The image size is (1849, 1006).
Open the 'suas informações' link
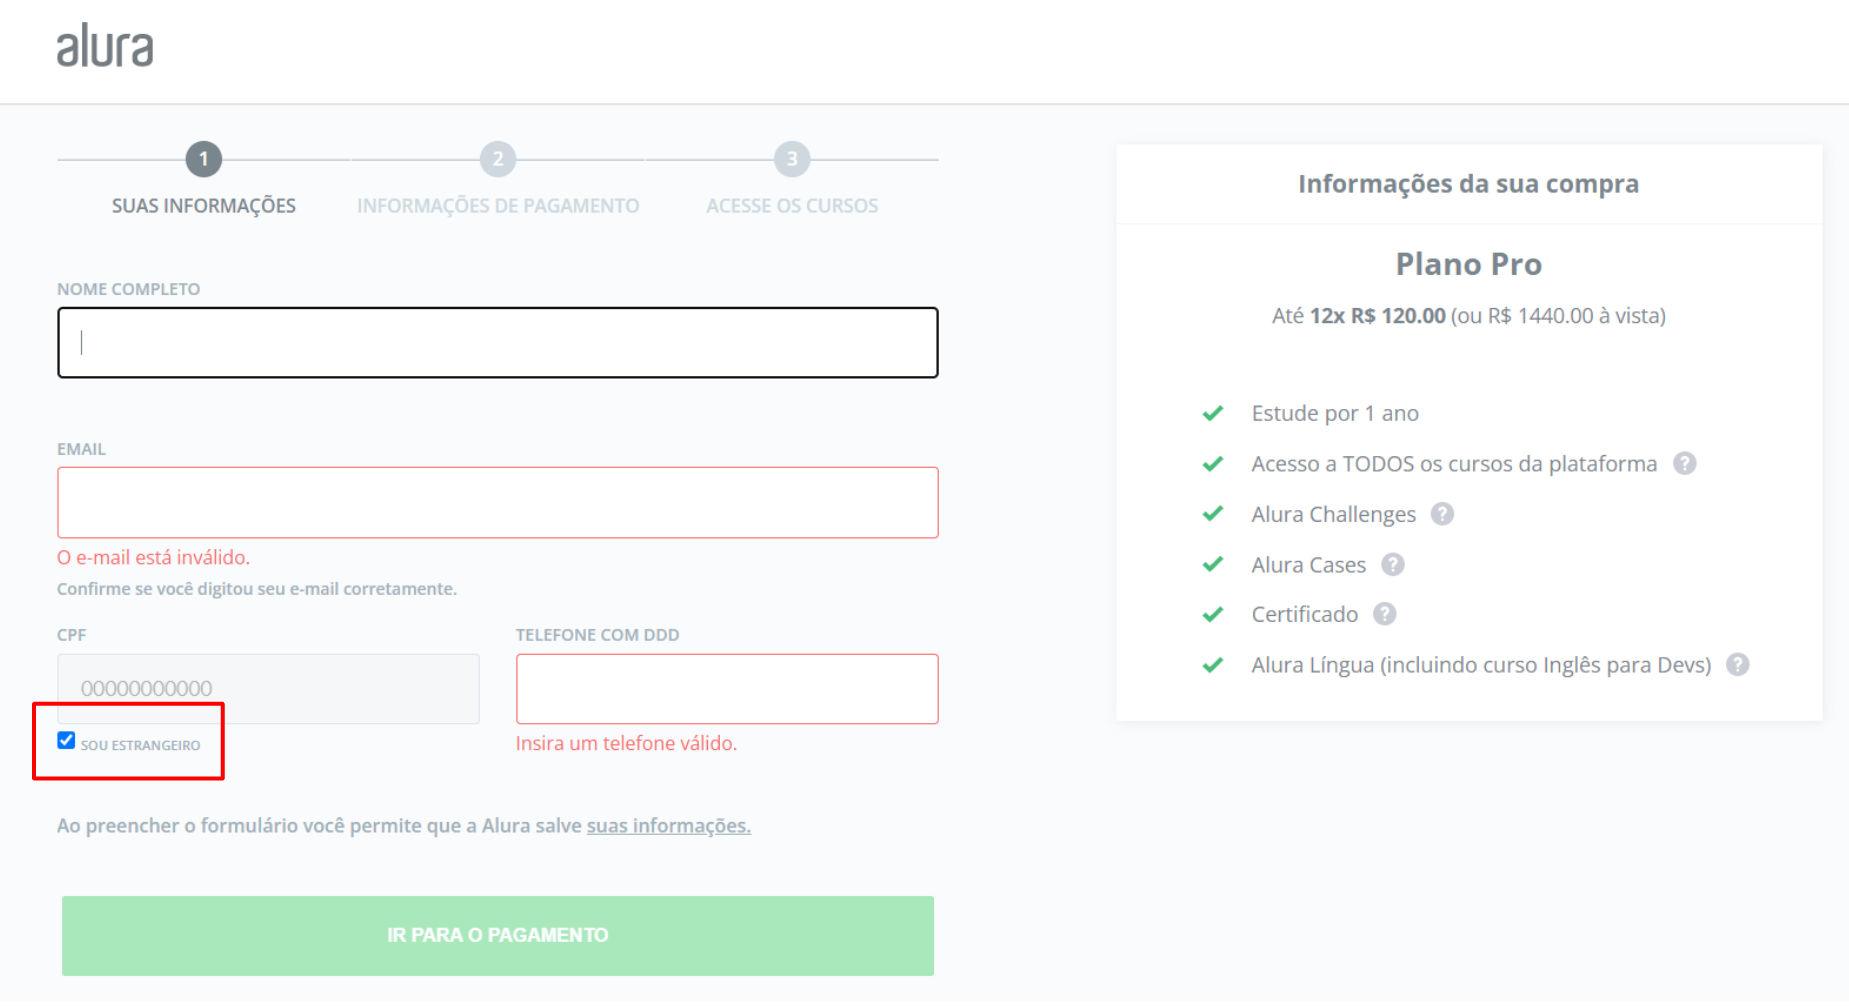668,826
